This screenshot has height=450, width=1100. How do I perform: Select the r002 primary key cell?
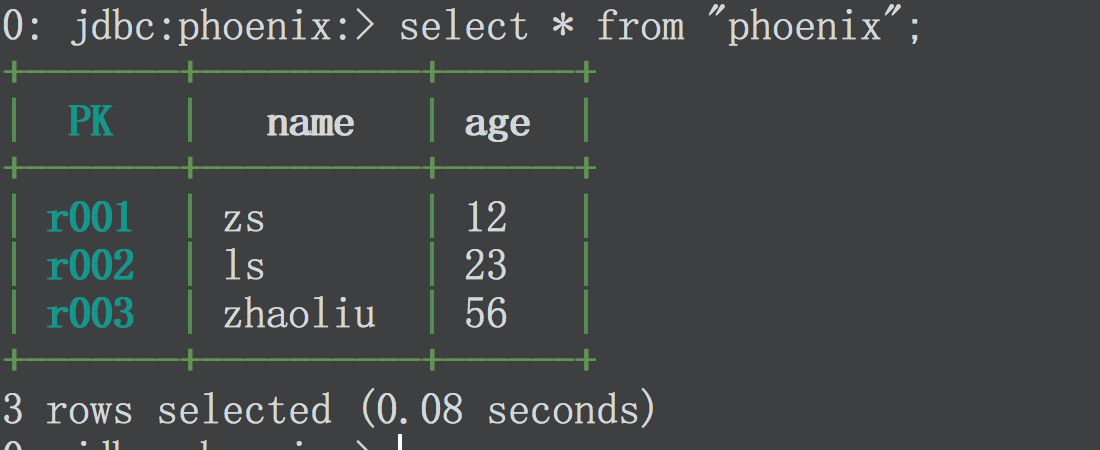click(x=90, y=266)
